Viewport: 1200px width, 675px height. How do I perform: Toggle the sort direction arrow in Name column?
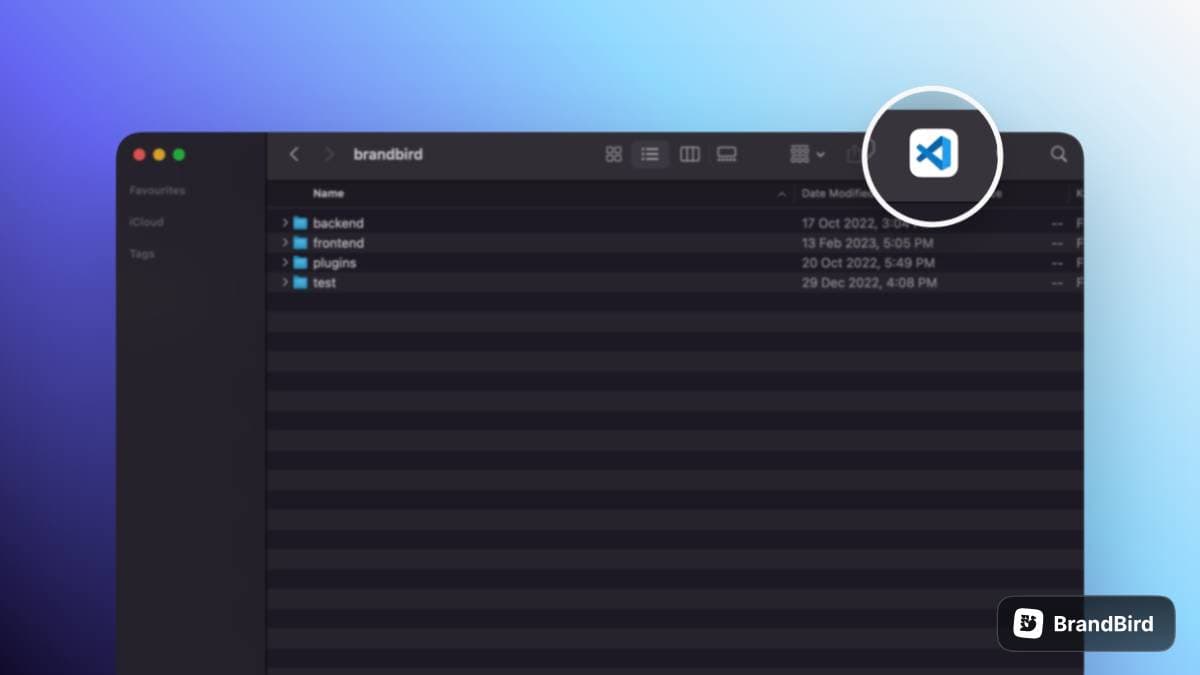[x=782, y=194]
